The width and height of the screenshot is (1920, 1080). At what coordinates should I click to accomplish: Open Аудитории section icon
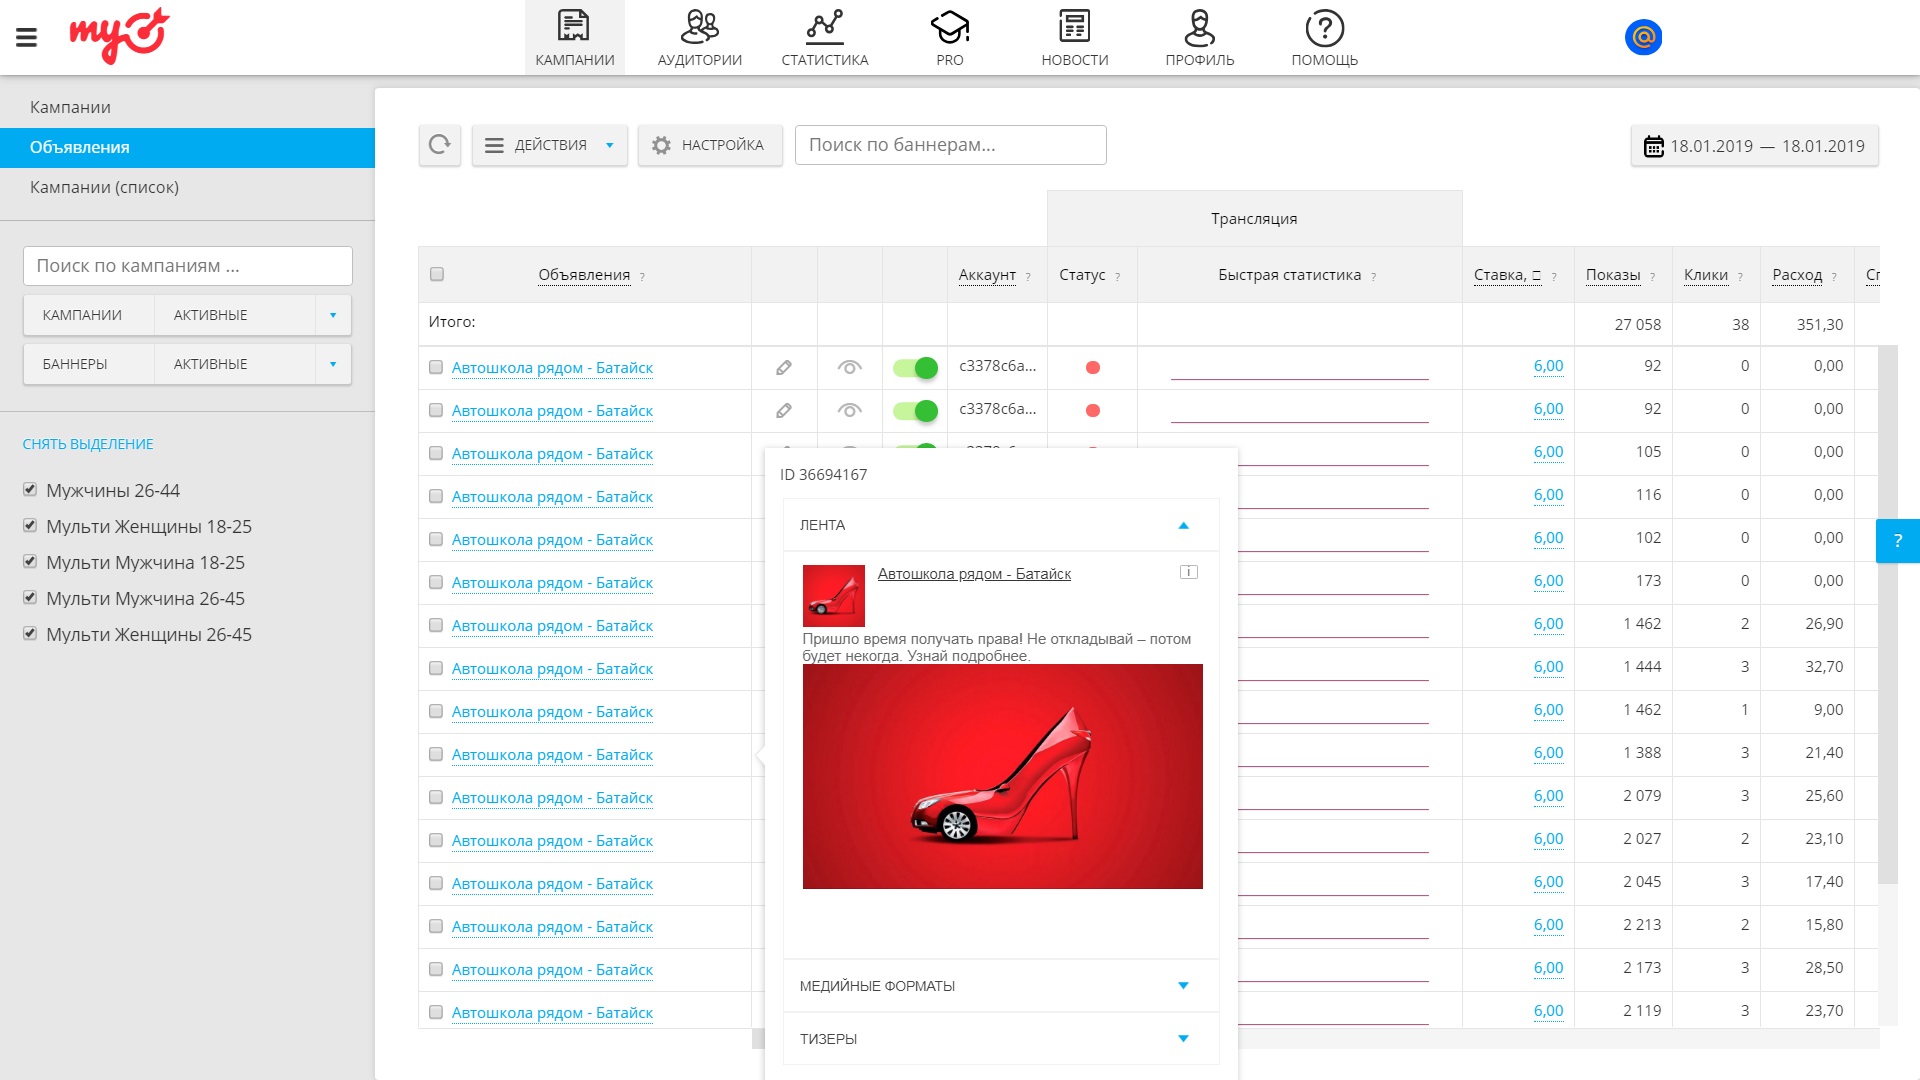tap(699, 28)
